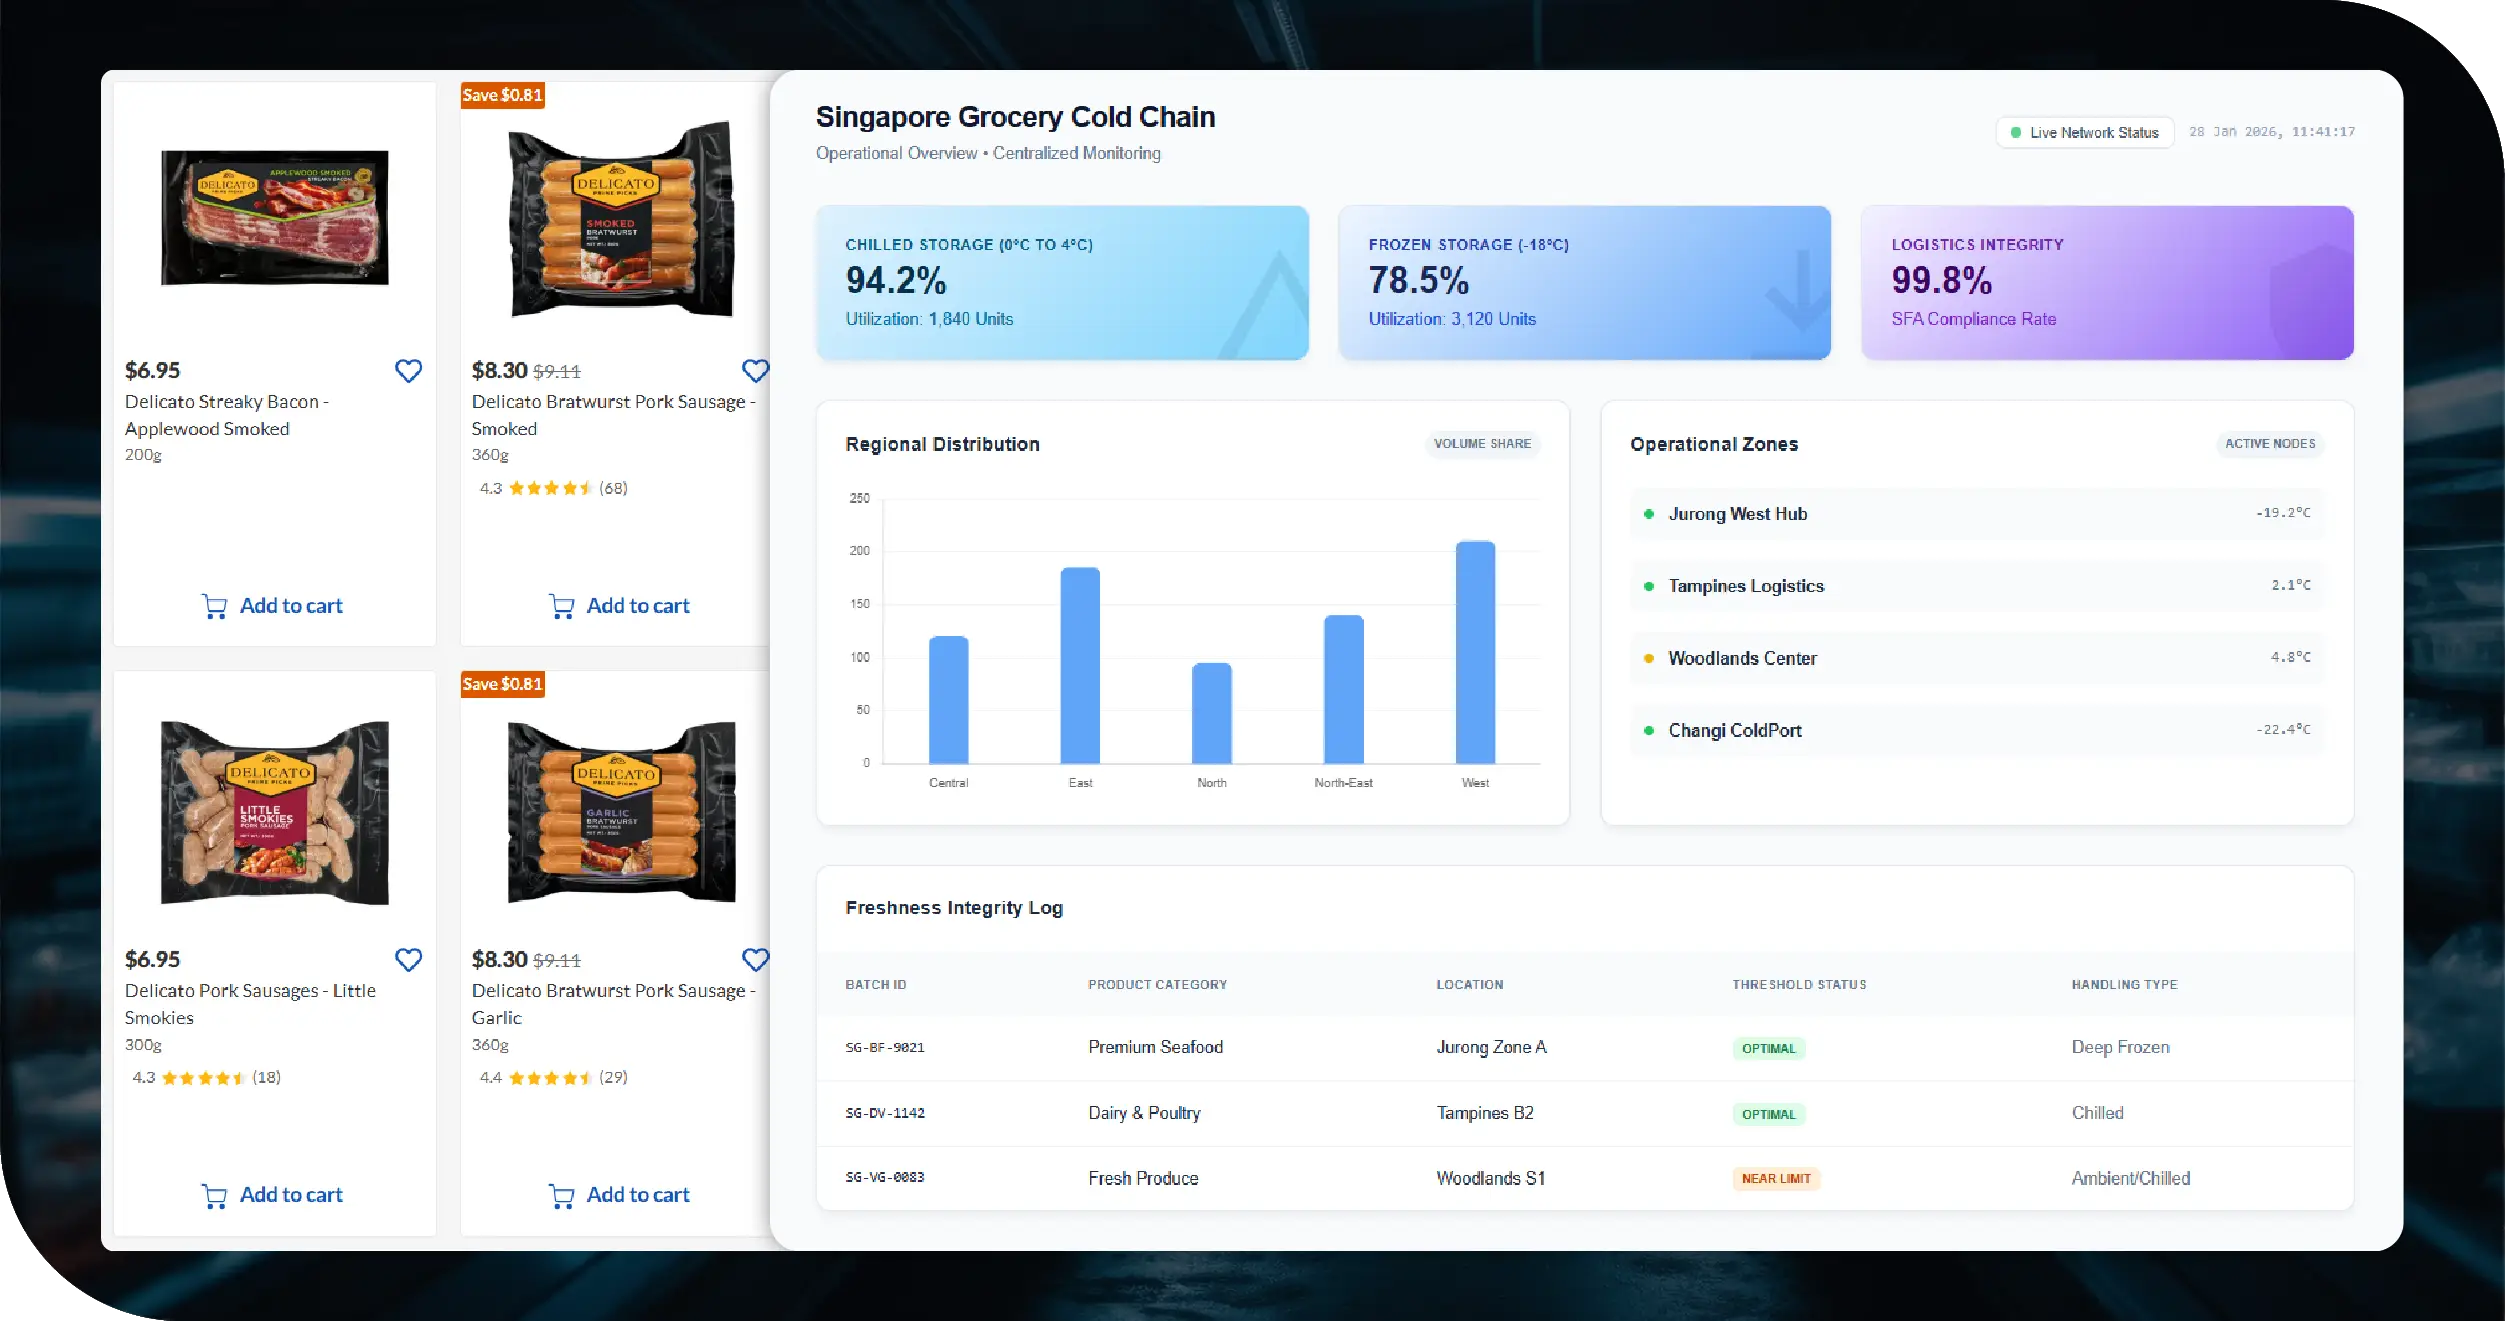Click the NEAR LIMIT status badge
This screenshot has width=2506, height=1321.
coord(1775,1179)
